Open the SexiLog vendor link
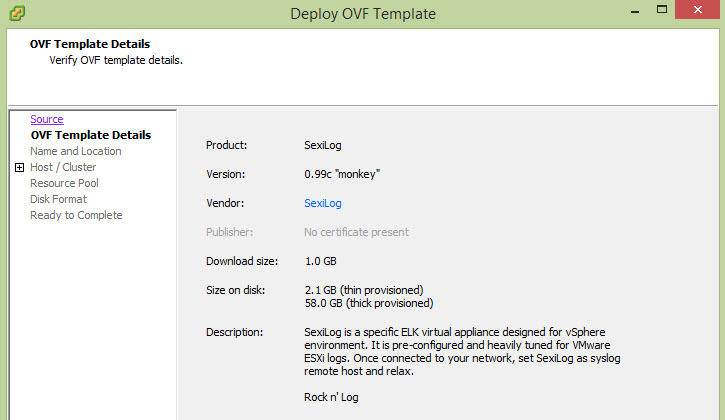This screenshot has height=420, width=725. click(x=323, y=203)
